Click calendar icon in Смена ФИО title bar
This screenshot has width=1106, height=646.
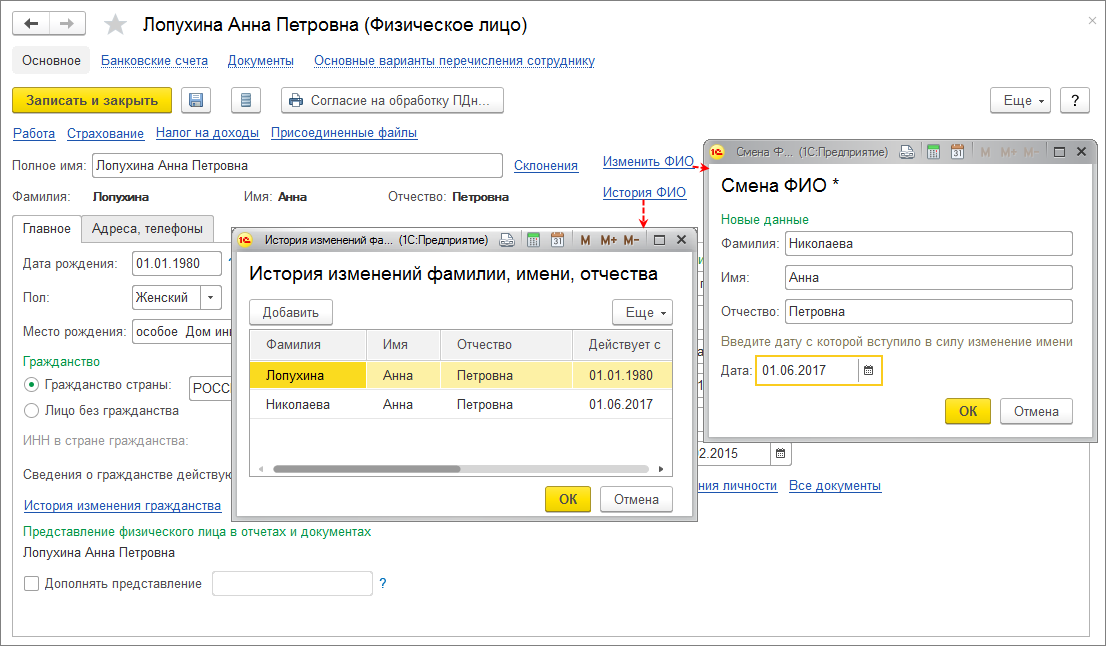pyautogui.click(x=957, y=152)
